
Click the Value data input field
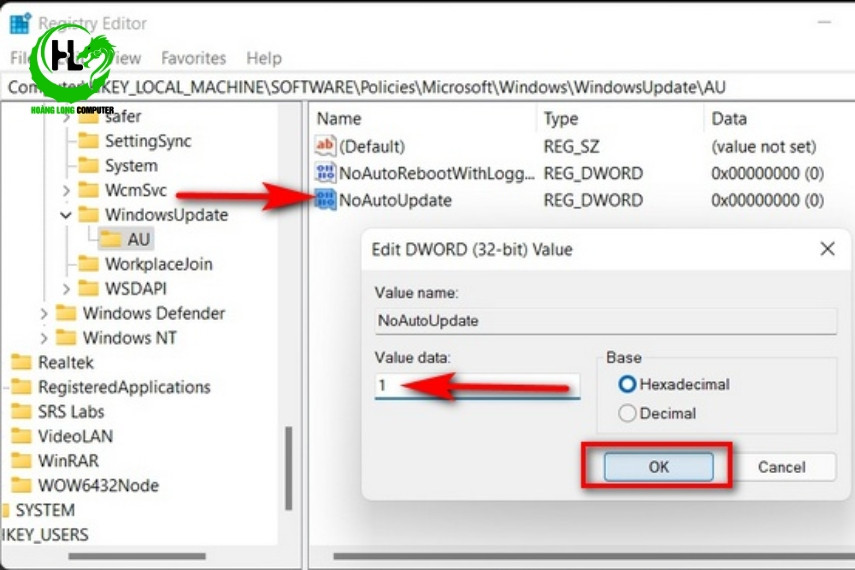pyautogui.click(x=477, y=386)
